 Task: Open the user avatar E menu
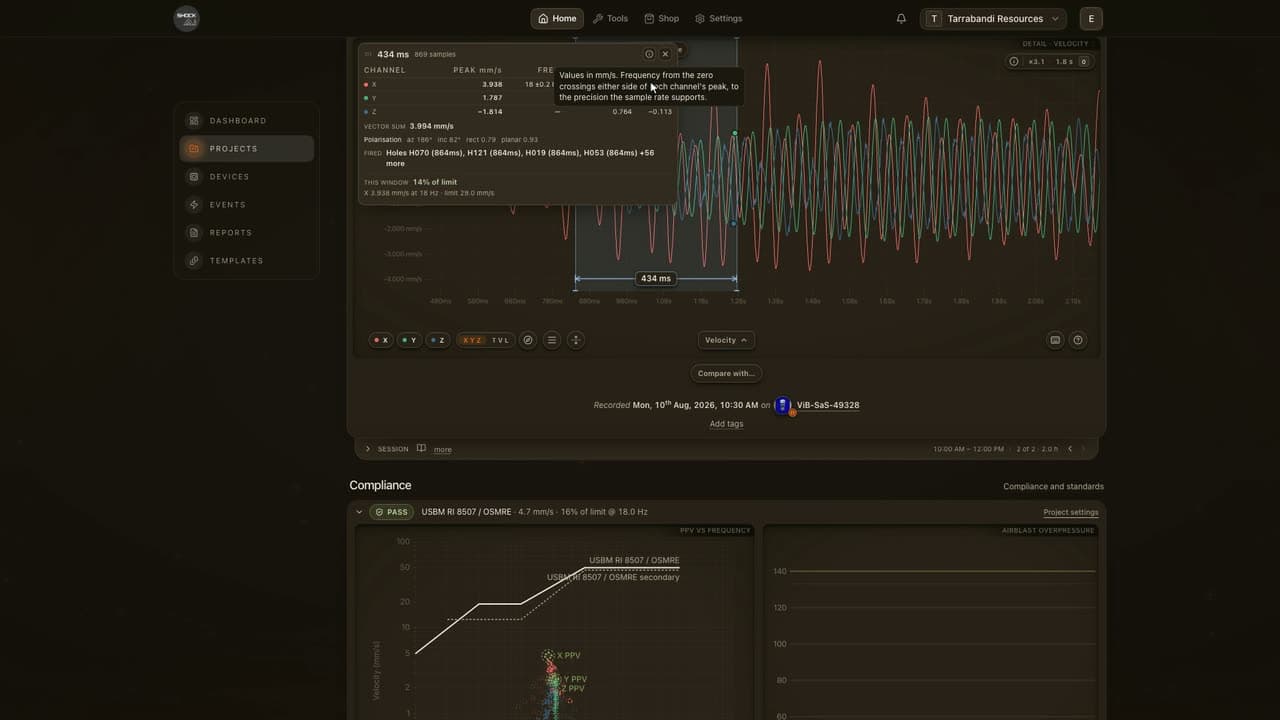1091,18
